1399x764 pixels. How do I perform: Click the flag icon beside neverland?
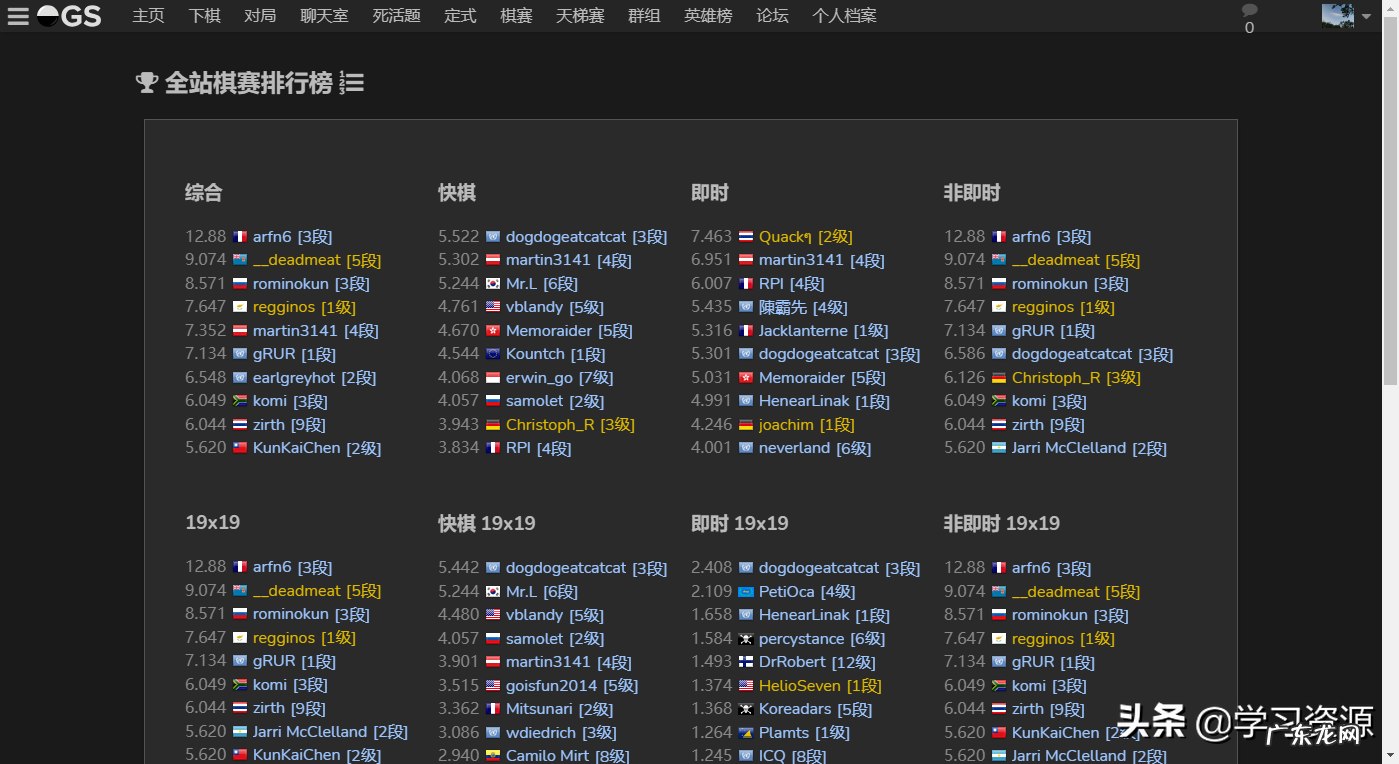point(746,448)
